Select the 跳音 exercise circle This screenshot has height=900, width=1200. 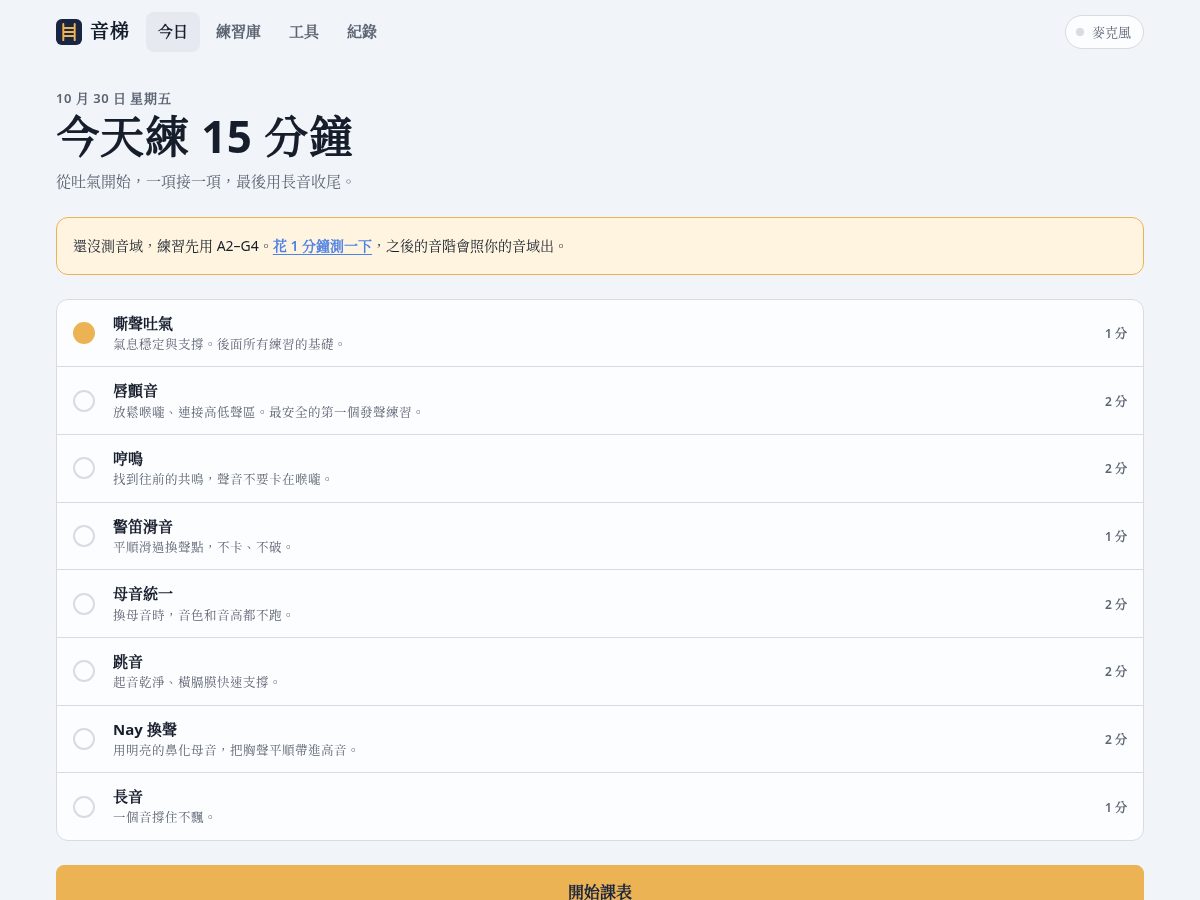(x=84, y=671)
